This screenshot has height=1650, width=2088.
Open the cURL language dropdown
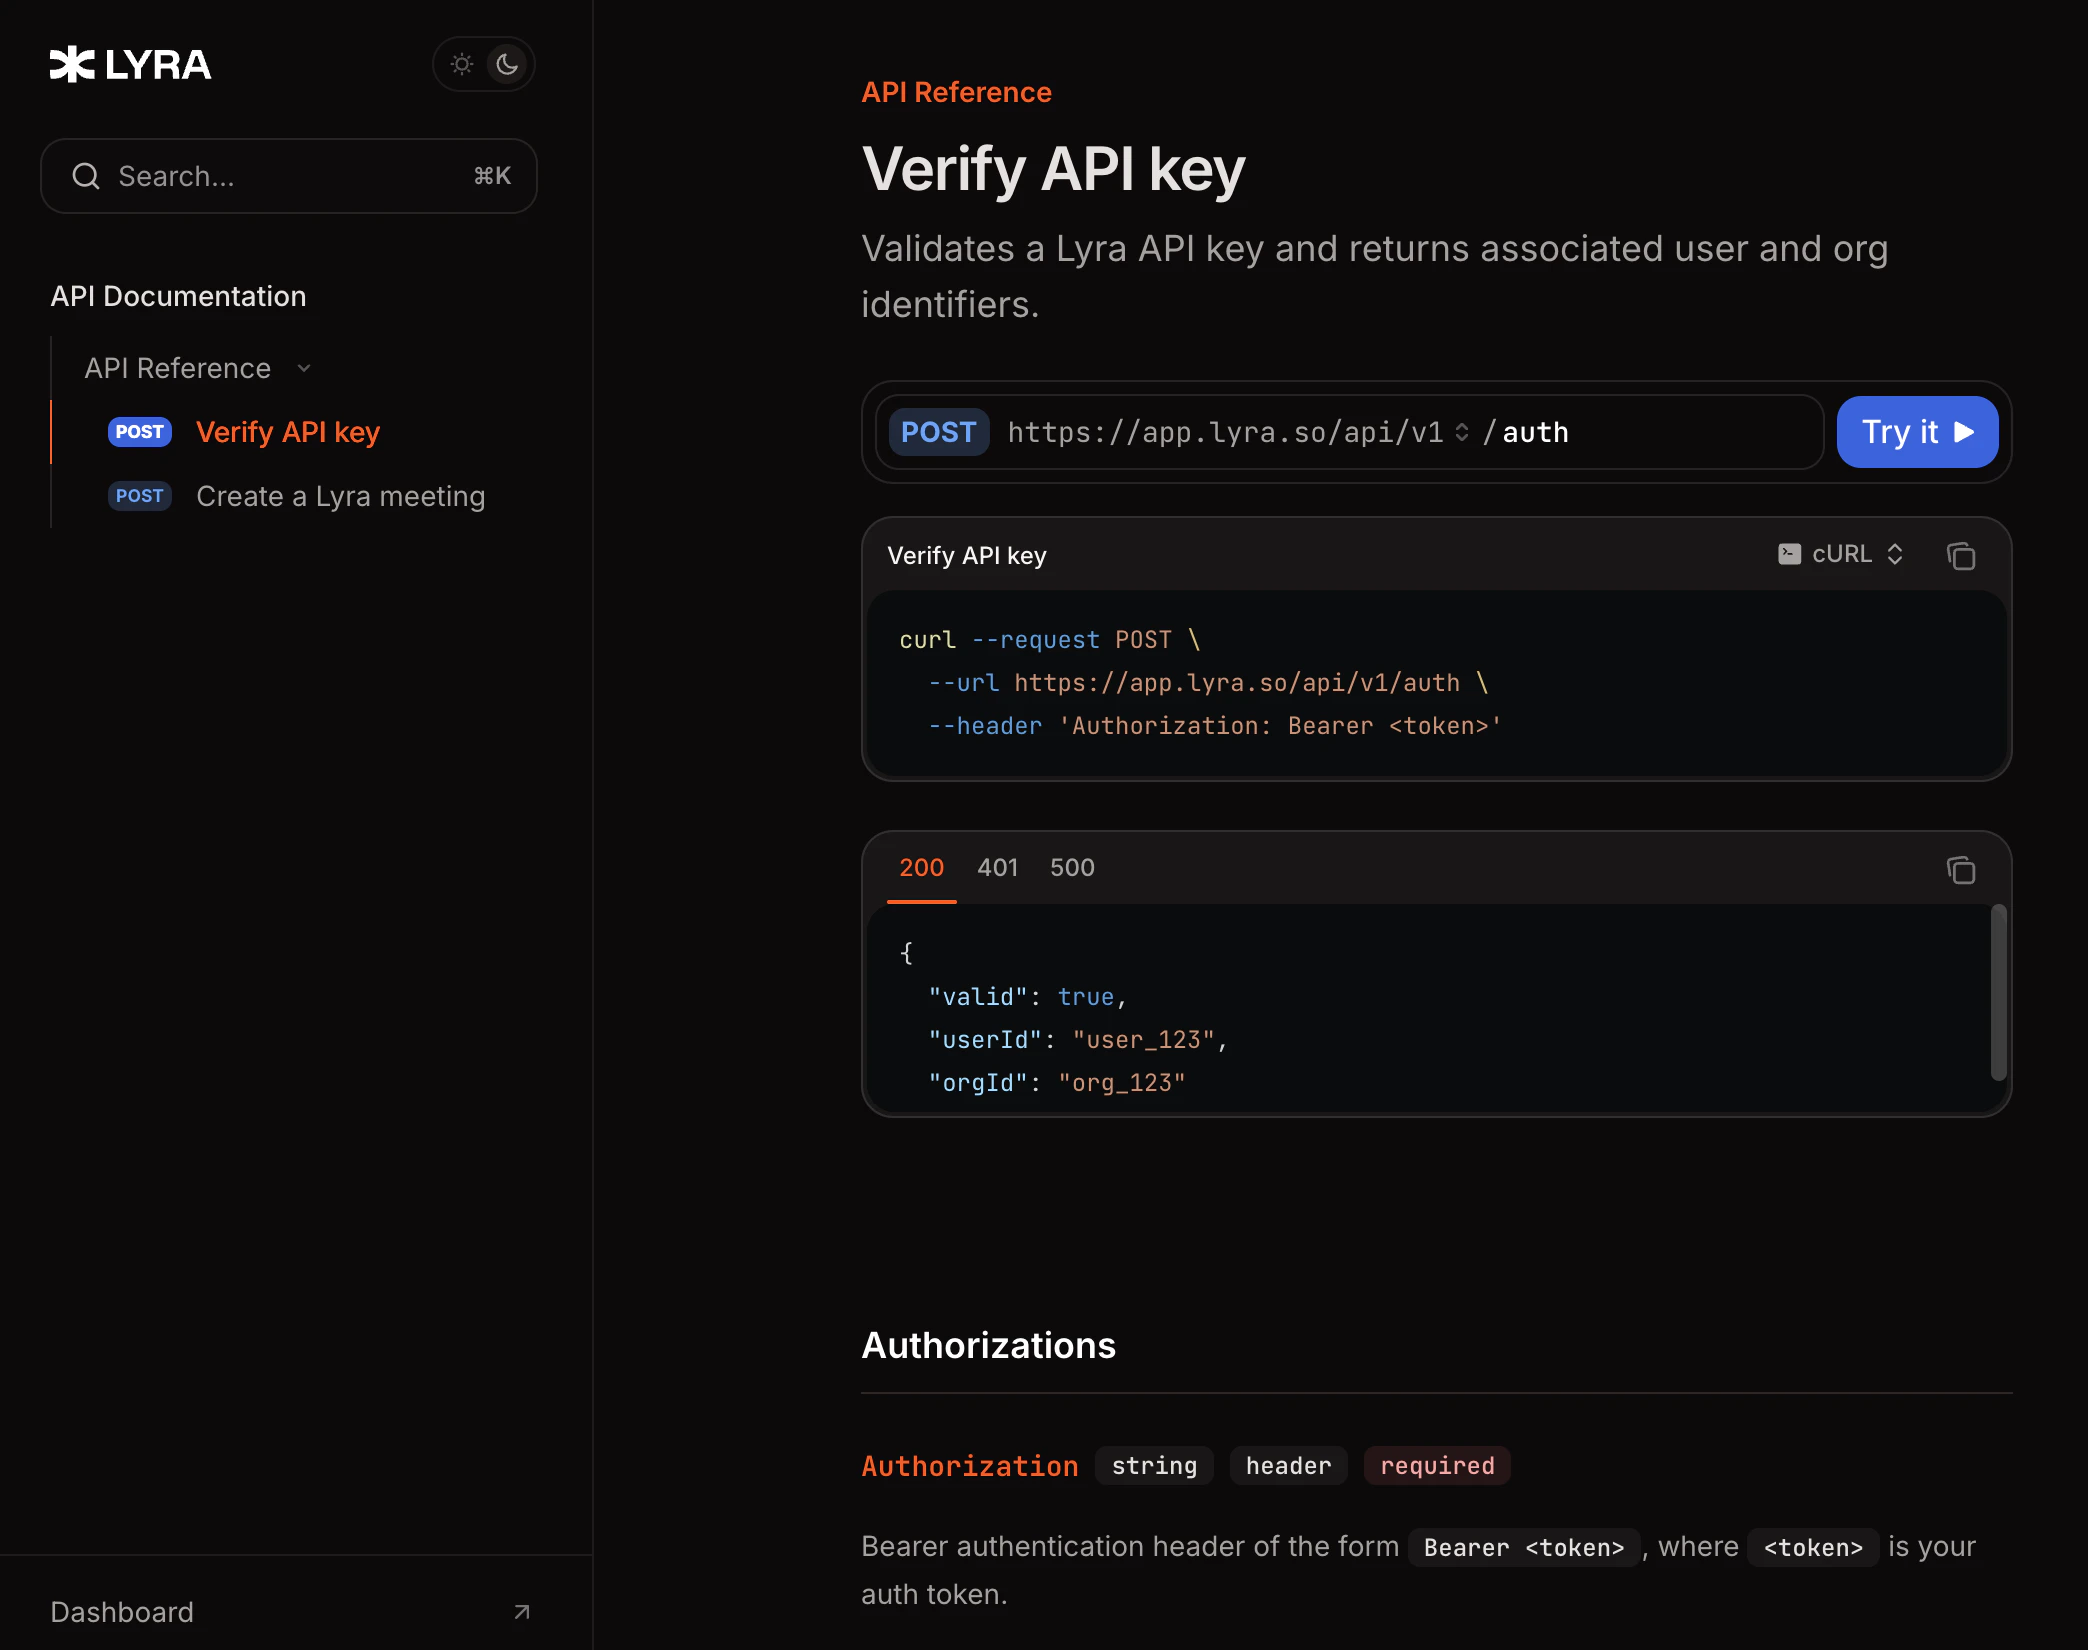(1841, 554)
